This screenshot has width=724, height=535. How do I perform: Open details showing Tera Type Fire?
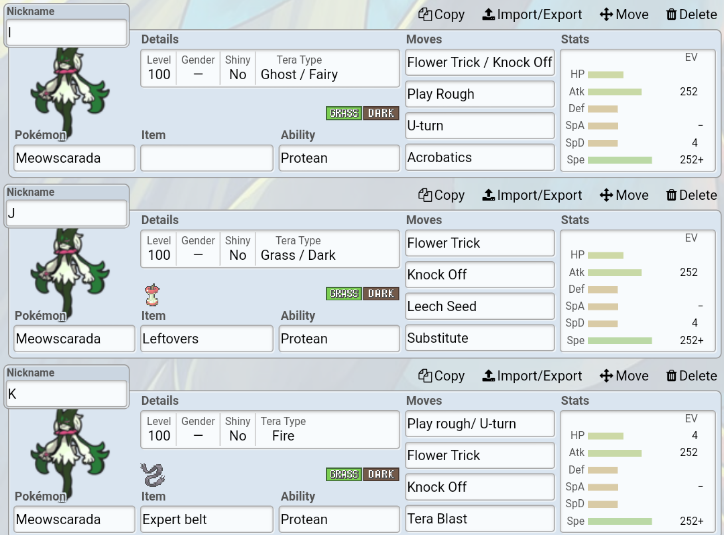click(x=270, y=429)
